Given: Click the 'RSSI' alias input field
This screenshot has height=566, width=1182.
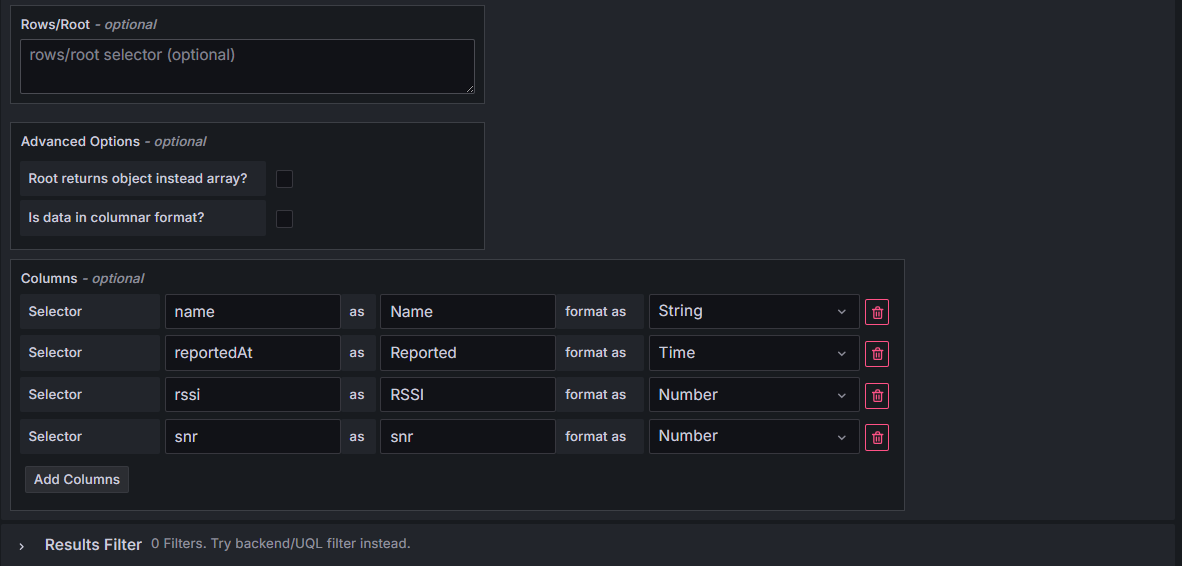Looking at the screenshot, I should click(x=467, y=395).
